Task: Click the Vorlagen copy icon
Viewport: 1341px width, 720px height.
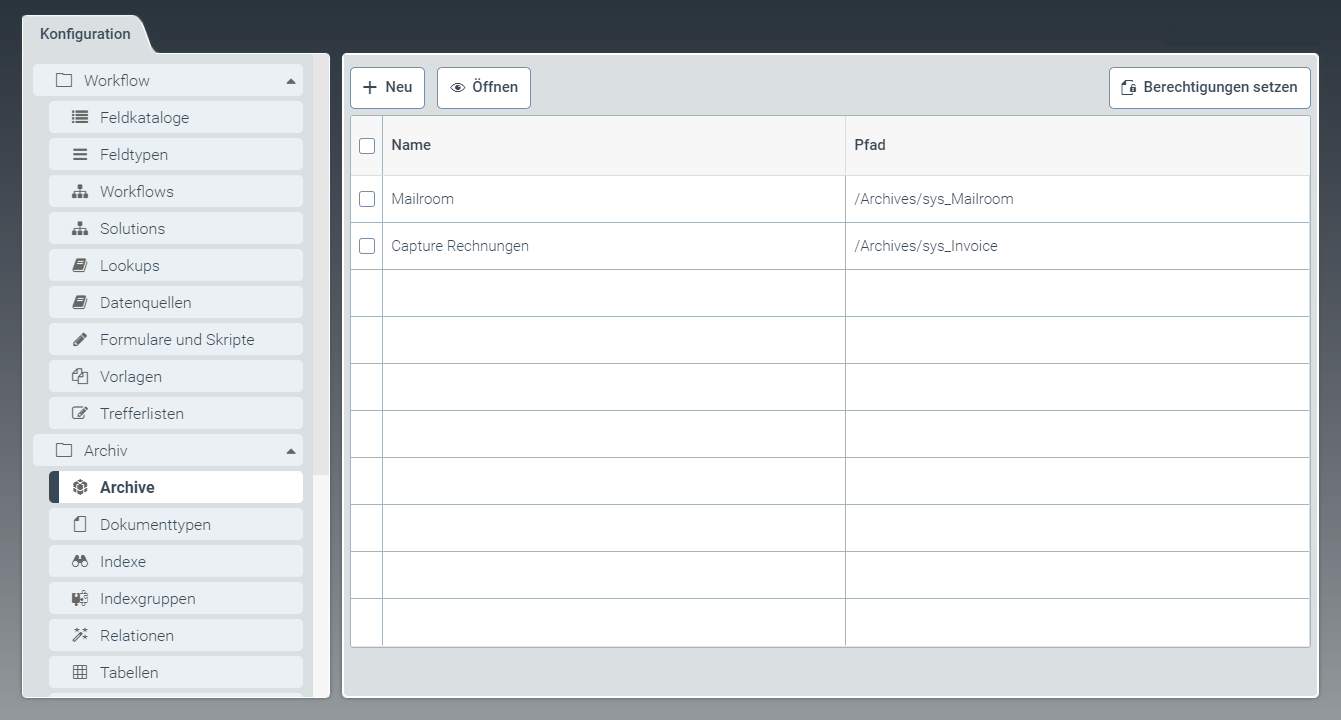Action: (80, 376)
